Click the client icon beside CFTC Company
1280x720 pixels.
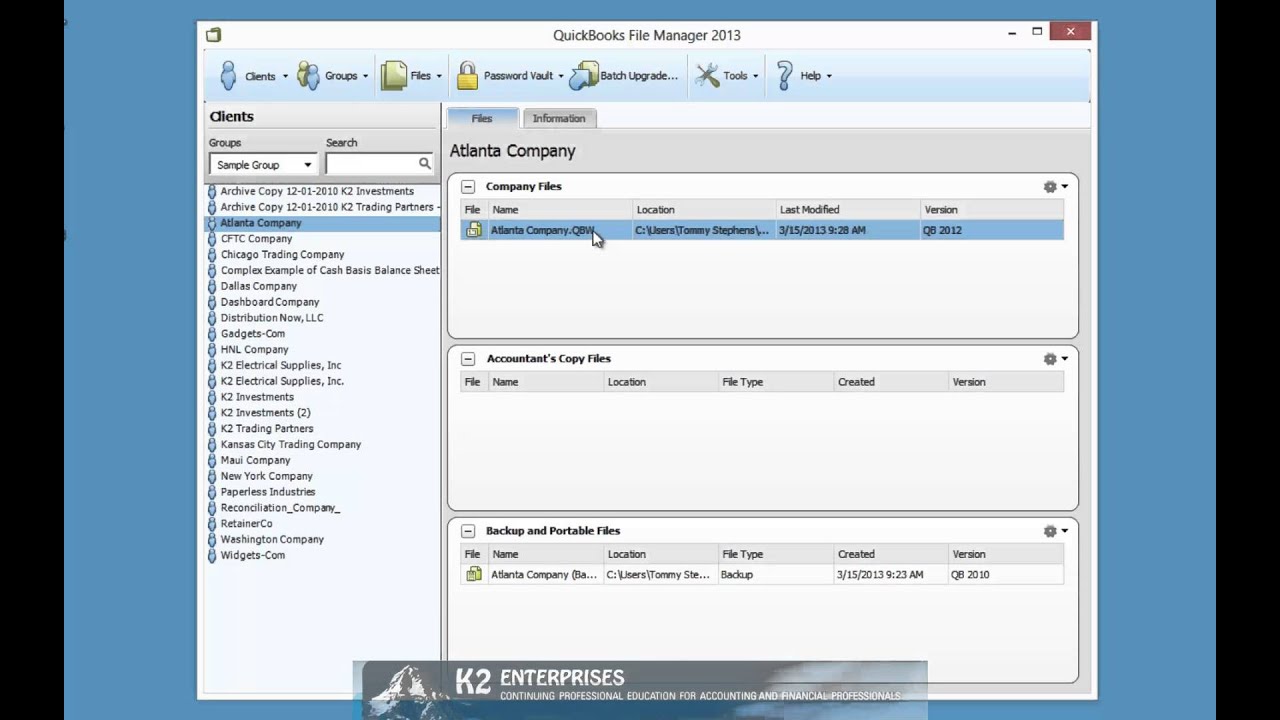(212, 239)
